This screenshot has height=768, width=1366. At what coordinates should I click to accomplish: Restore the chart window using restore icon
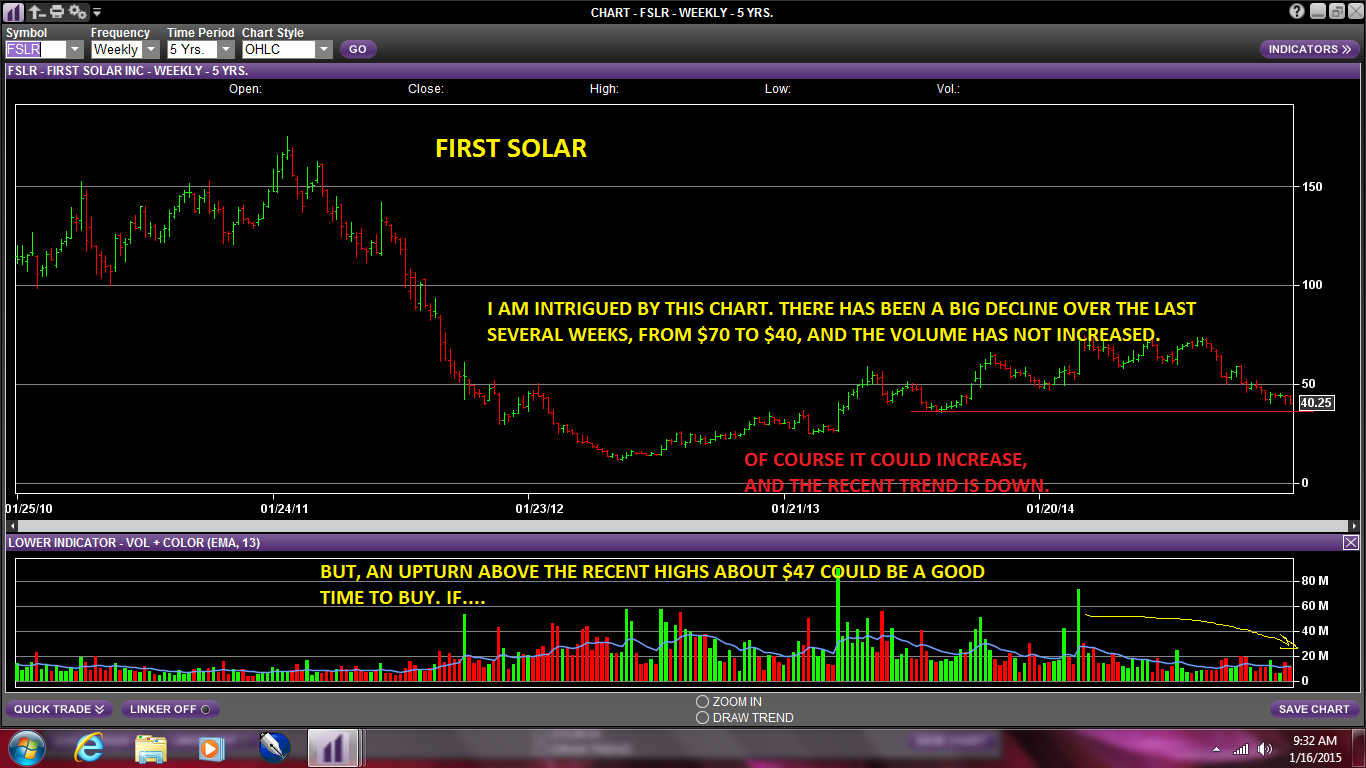1338,12
